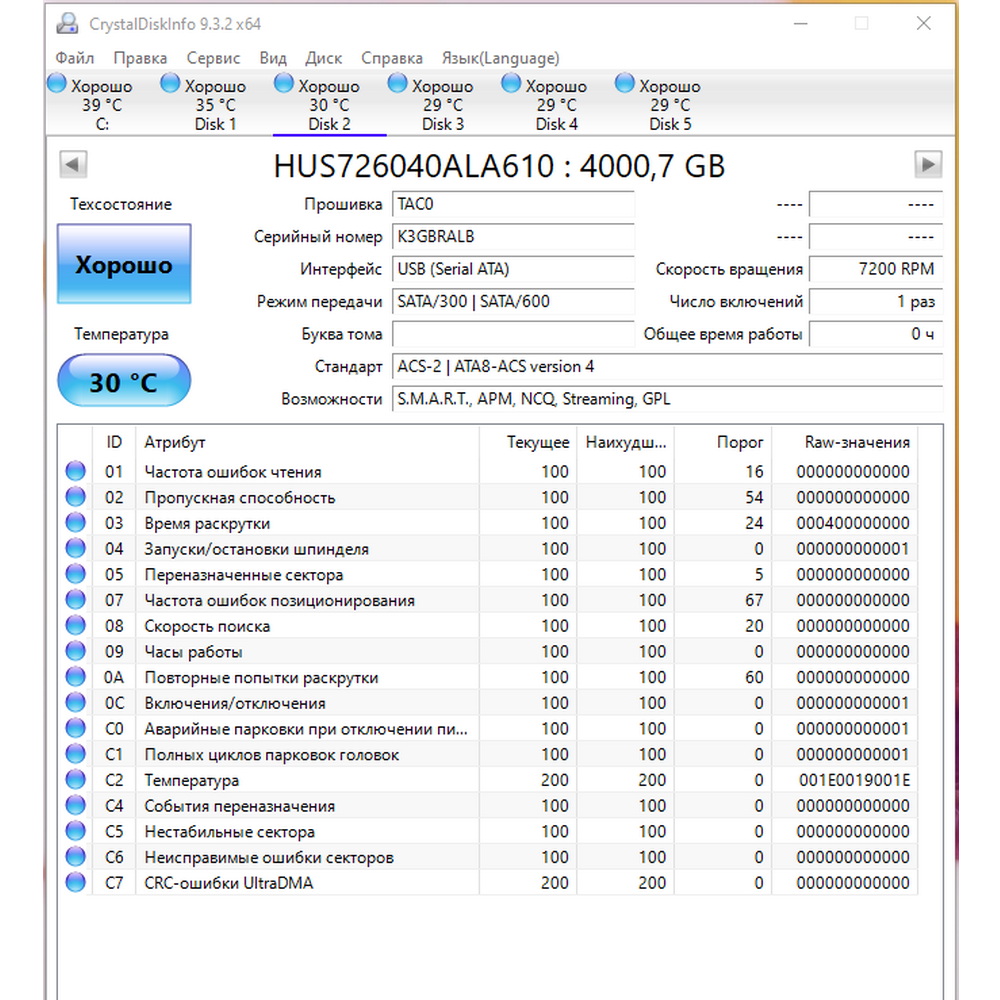The image size is (1000, 1000).
Task: Click status orb of attribute C5 Нестабильные сектора
Action: [75, 831]
